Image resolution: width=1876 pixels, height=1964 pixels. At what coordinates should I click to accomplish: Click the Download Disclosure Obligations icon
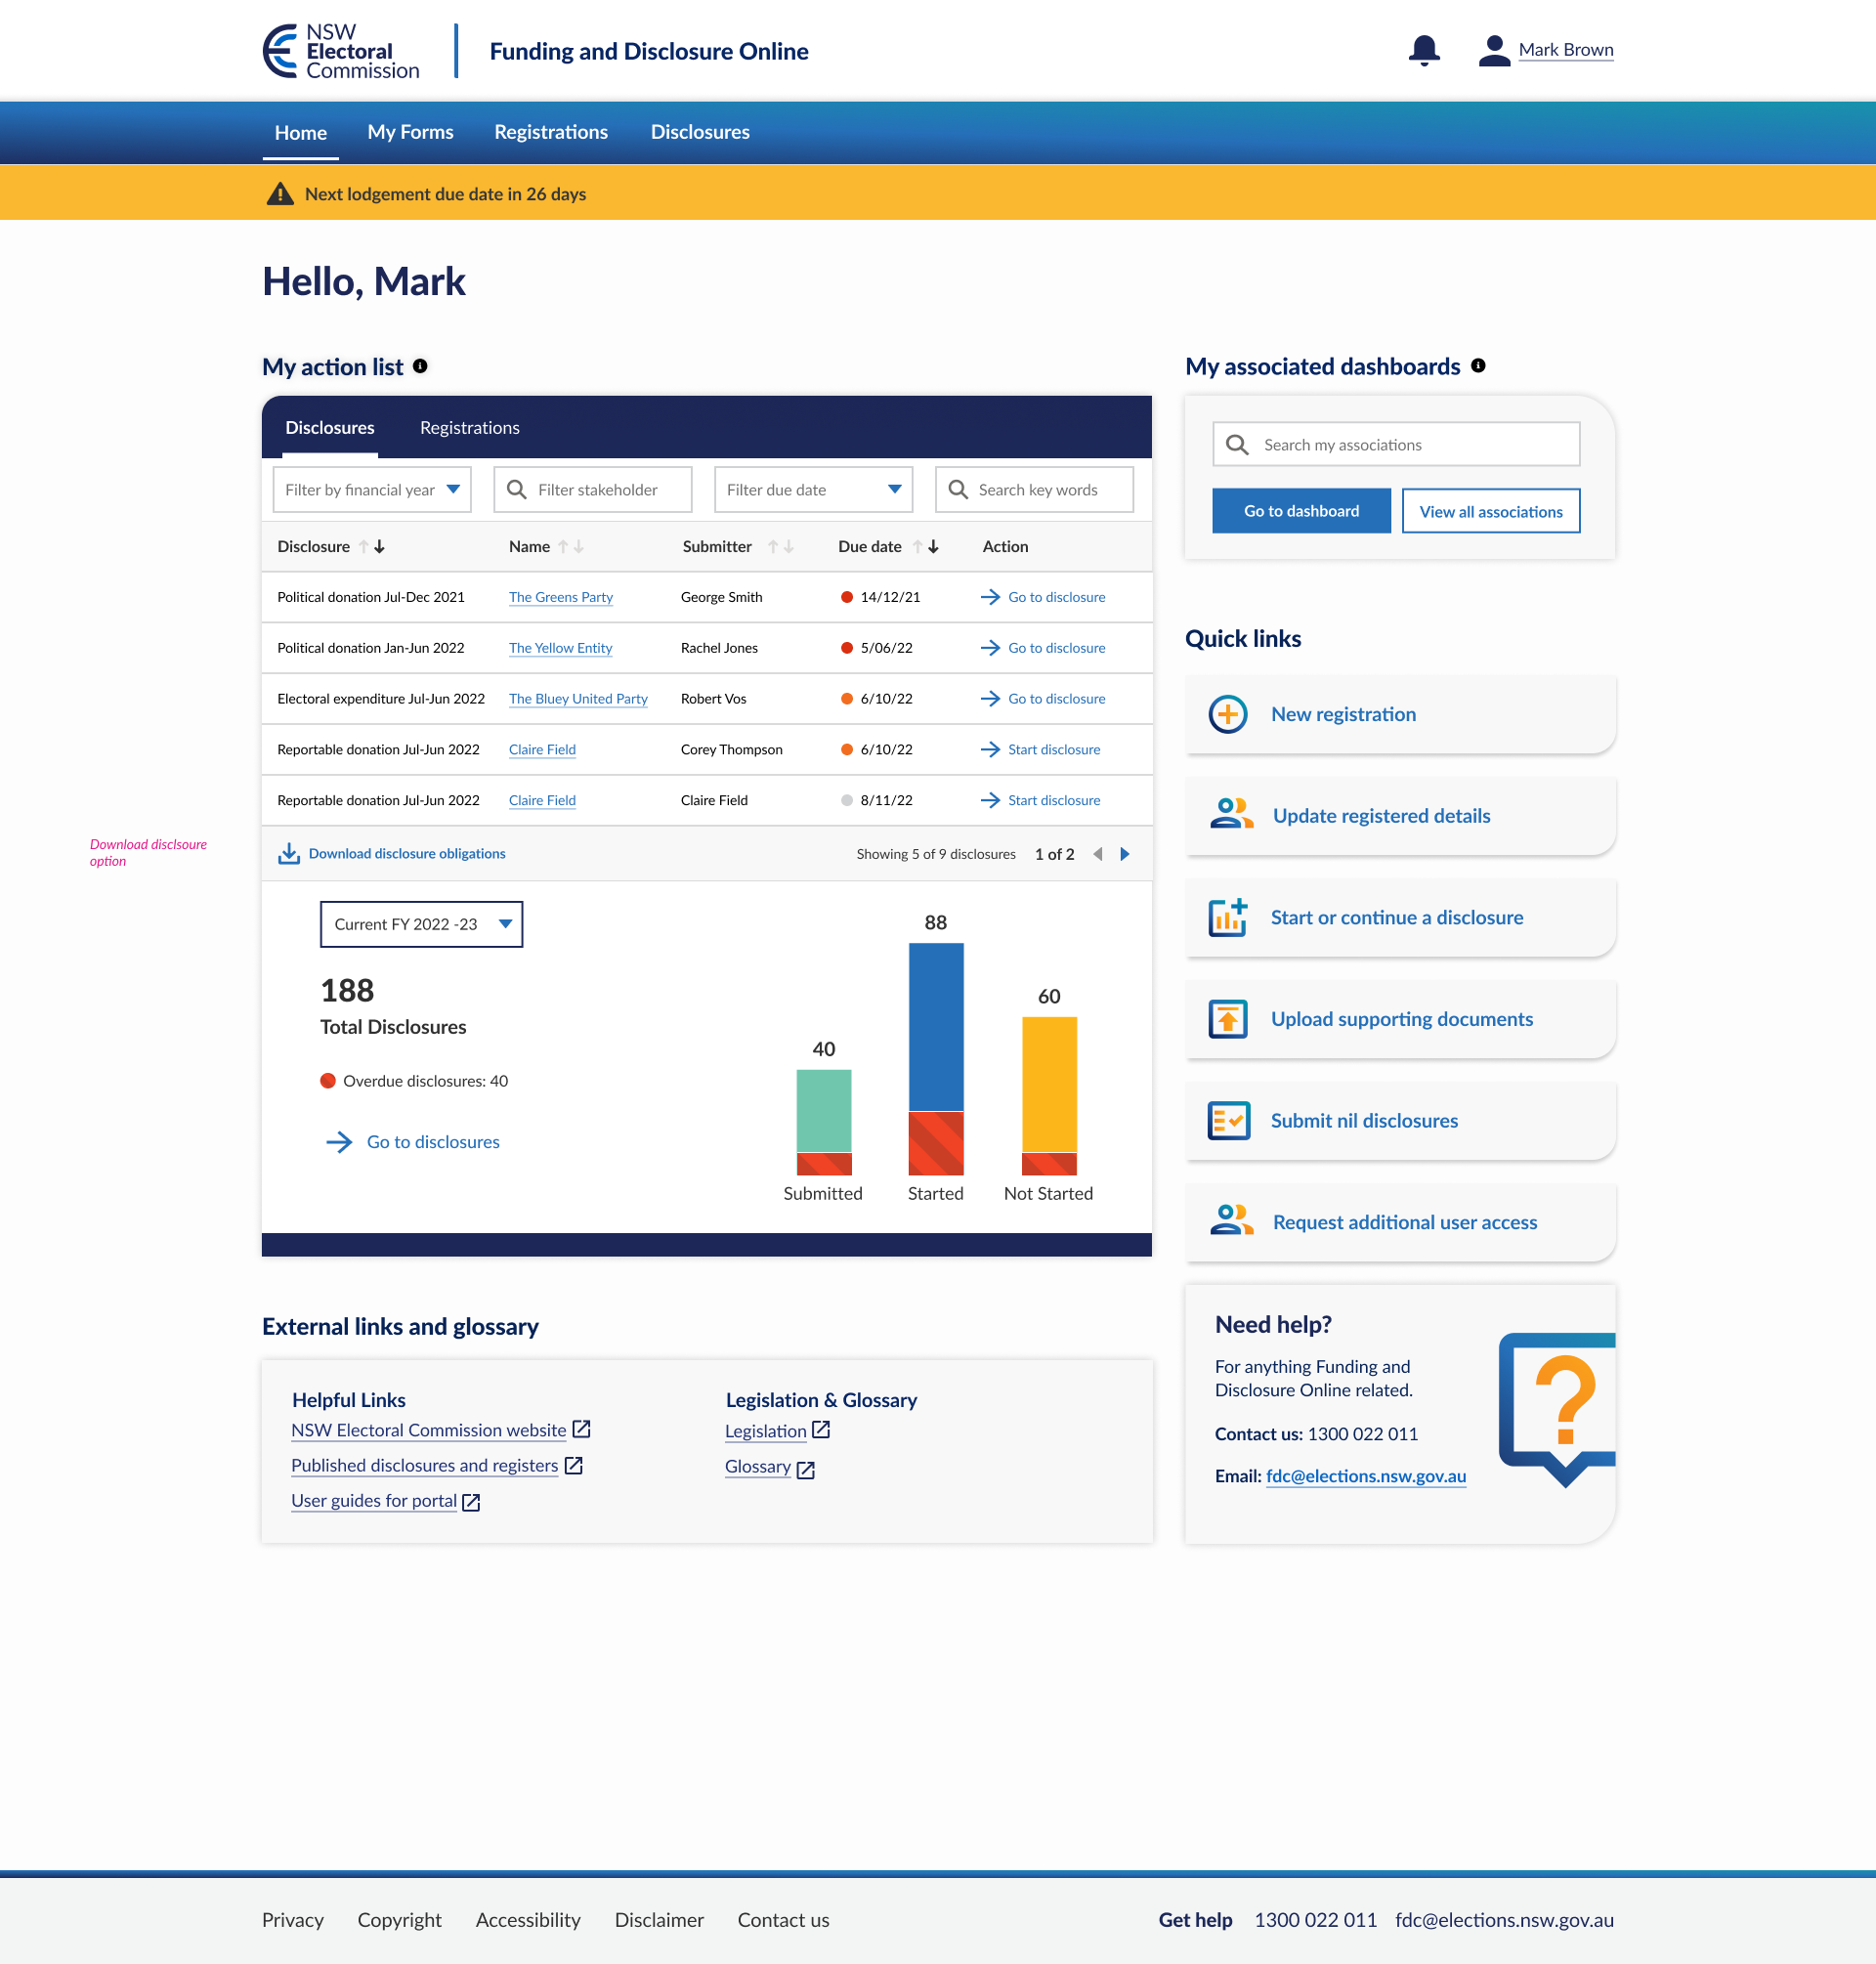point(287,854)
